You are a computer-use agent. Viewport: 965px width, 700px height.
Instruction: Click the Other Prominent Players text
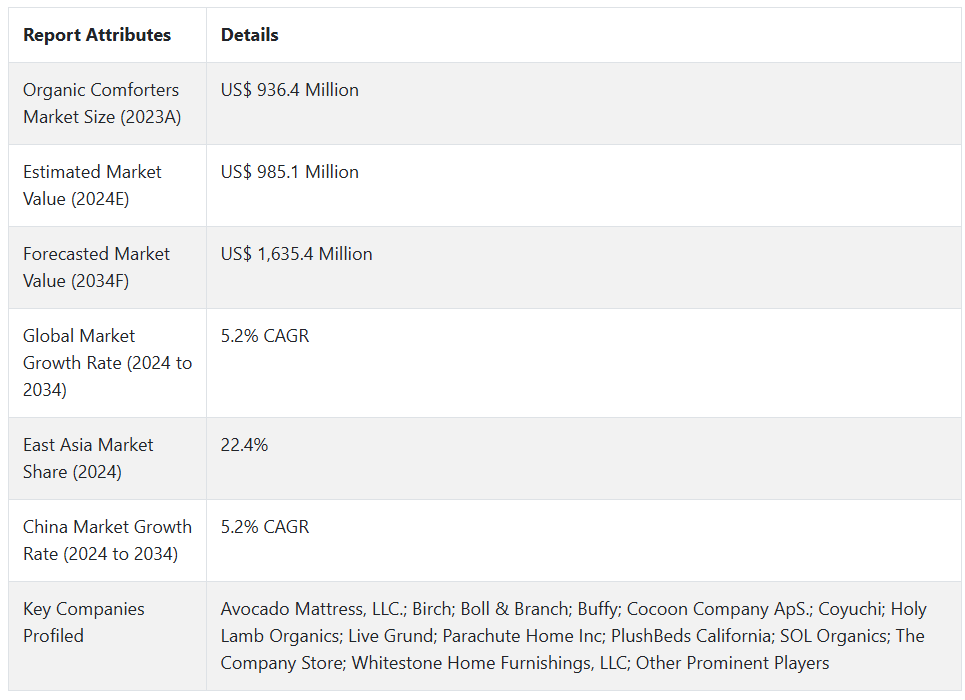point(732,663)
